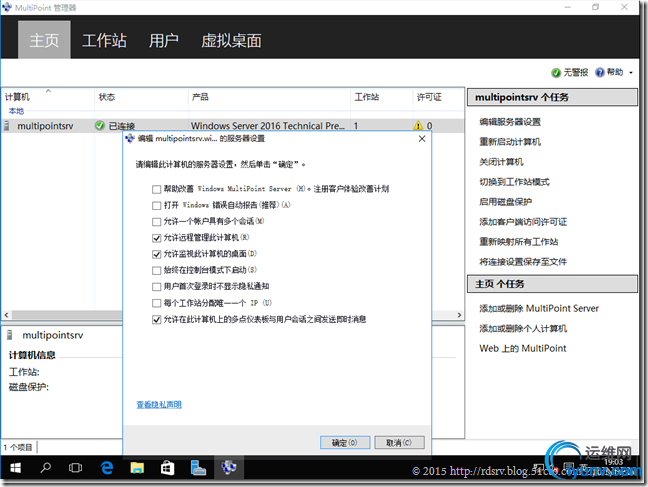Open the 虚拟桌面 tab
The image size is (648, 487).
[x=231, y=41]
